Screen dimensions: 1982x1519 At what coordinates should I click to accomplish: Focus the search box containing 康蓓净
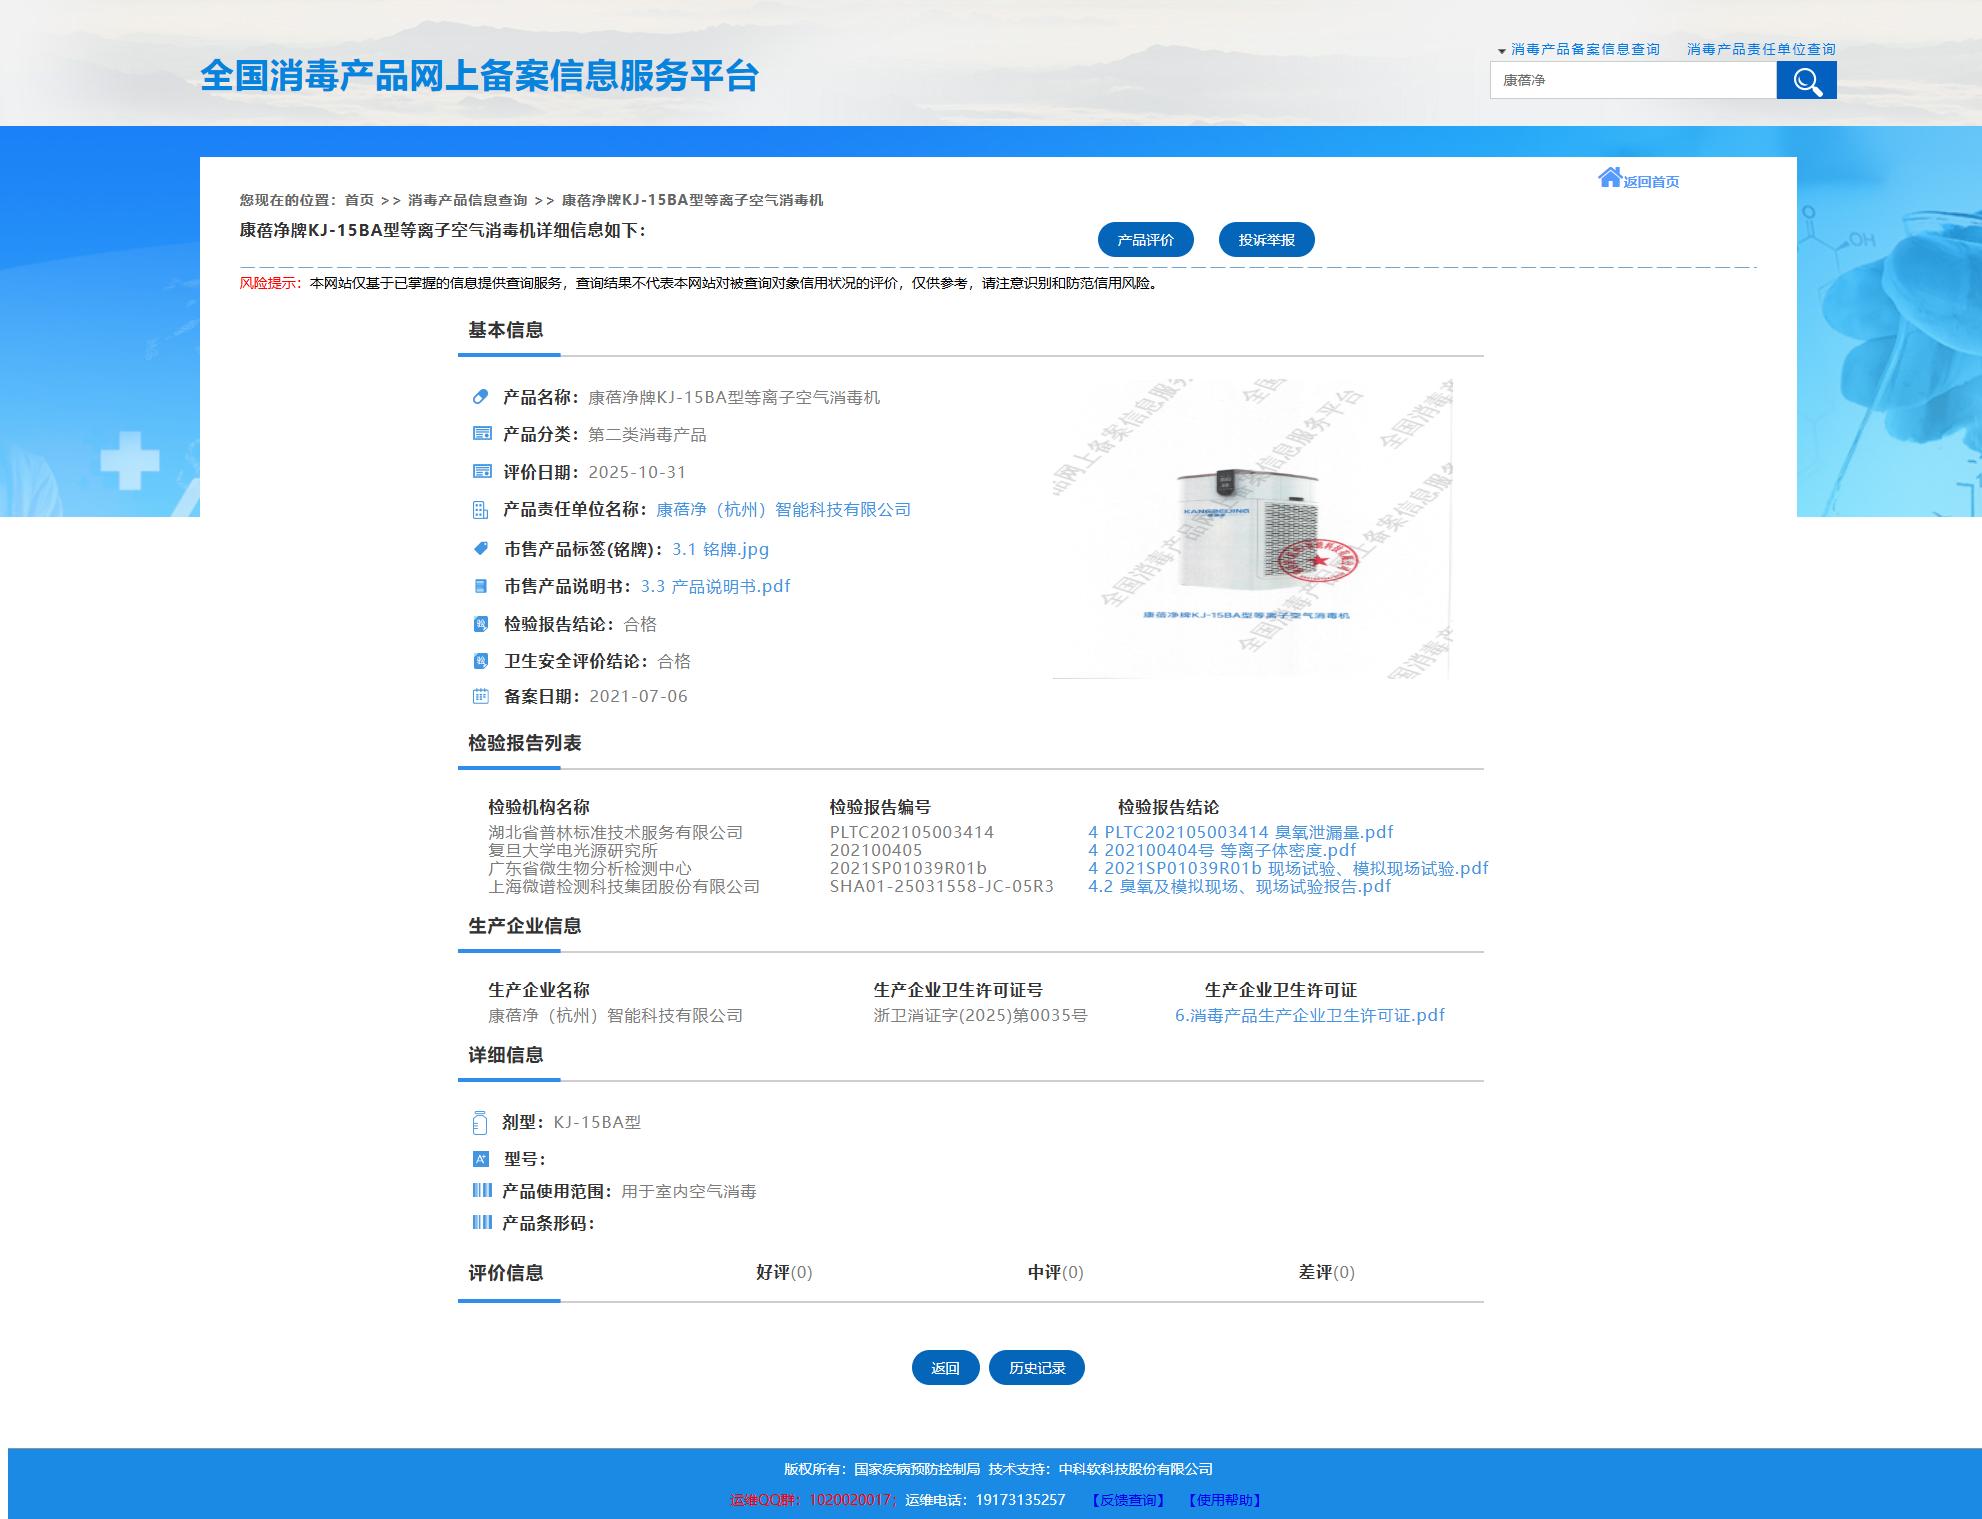click(1633, 80)
